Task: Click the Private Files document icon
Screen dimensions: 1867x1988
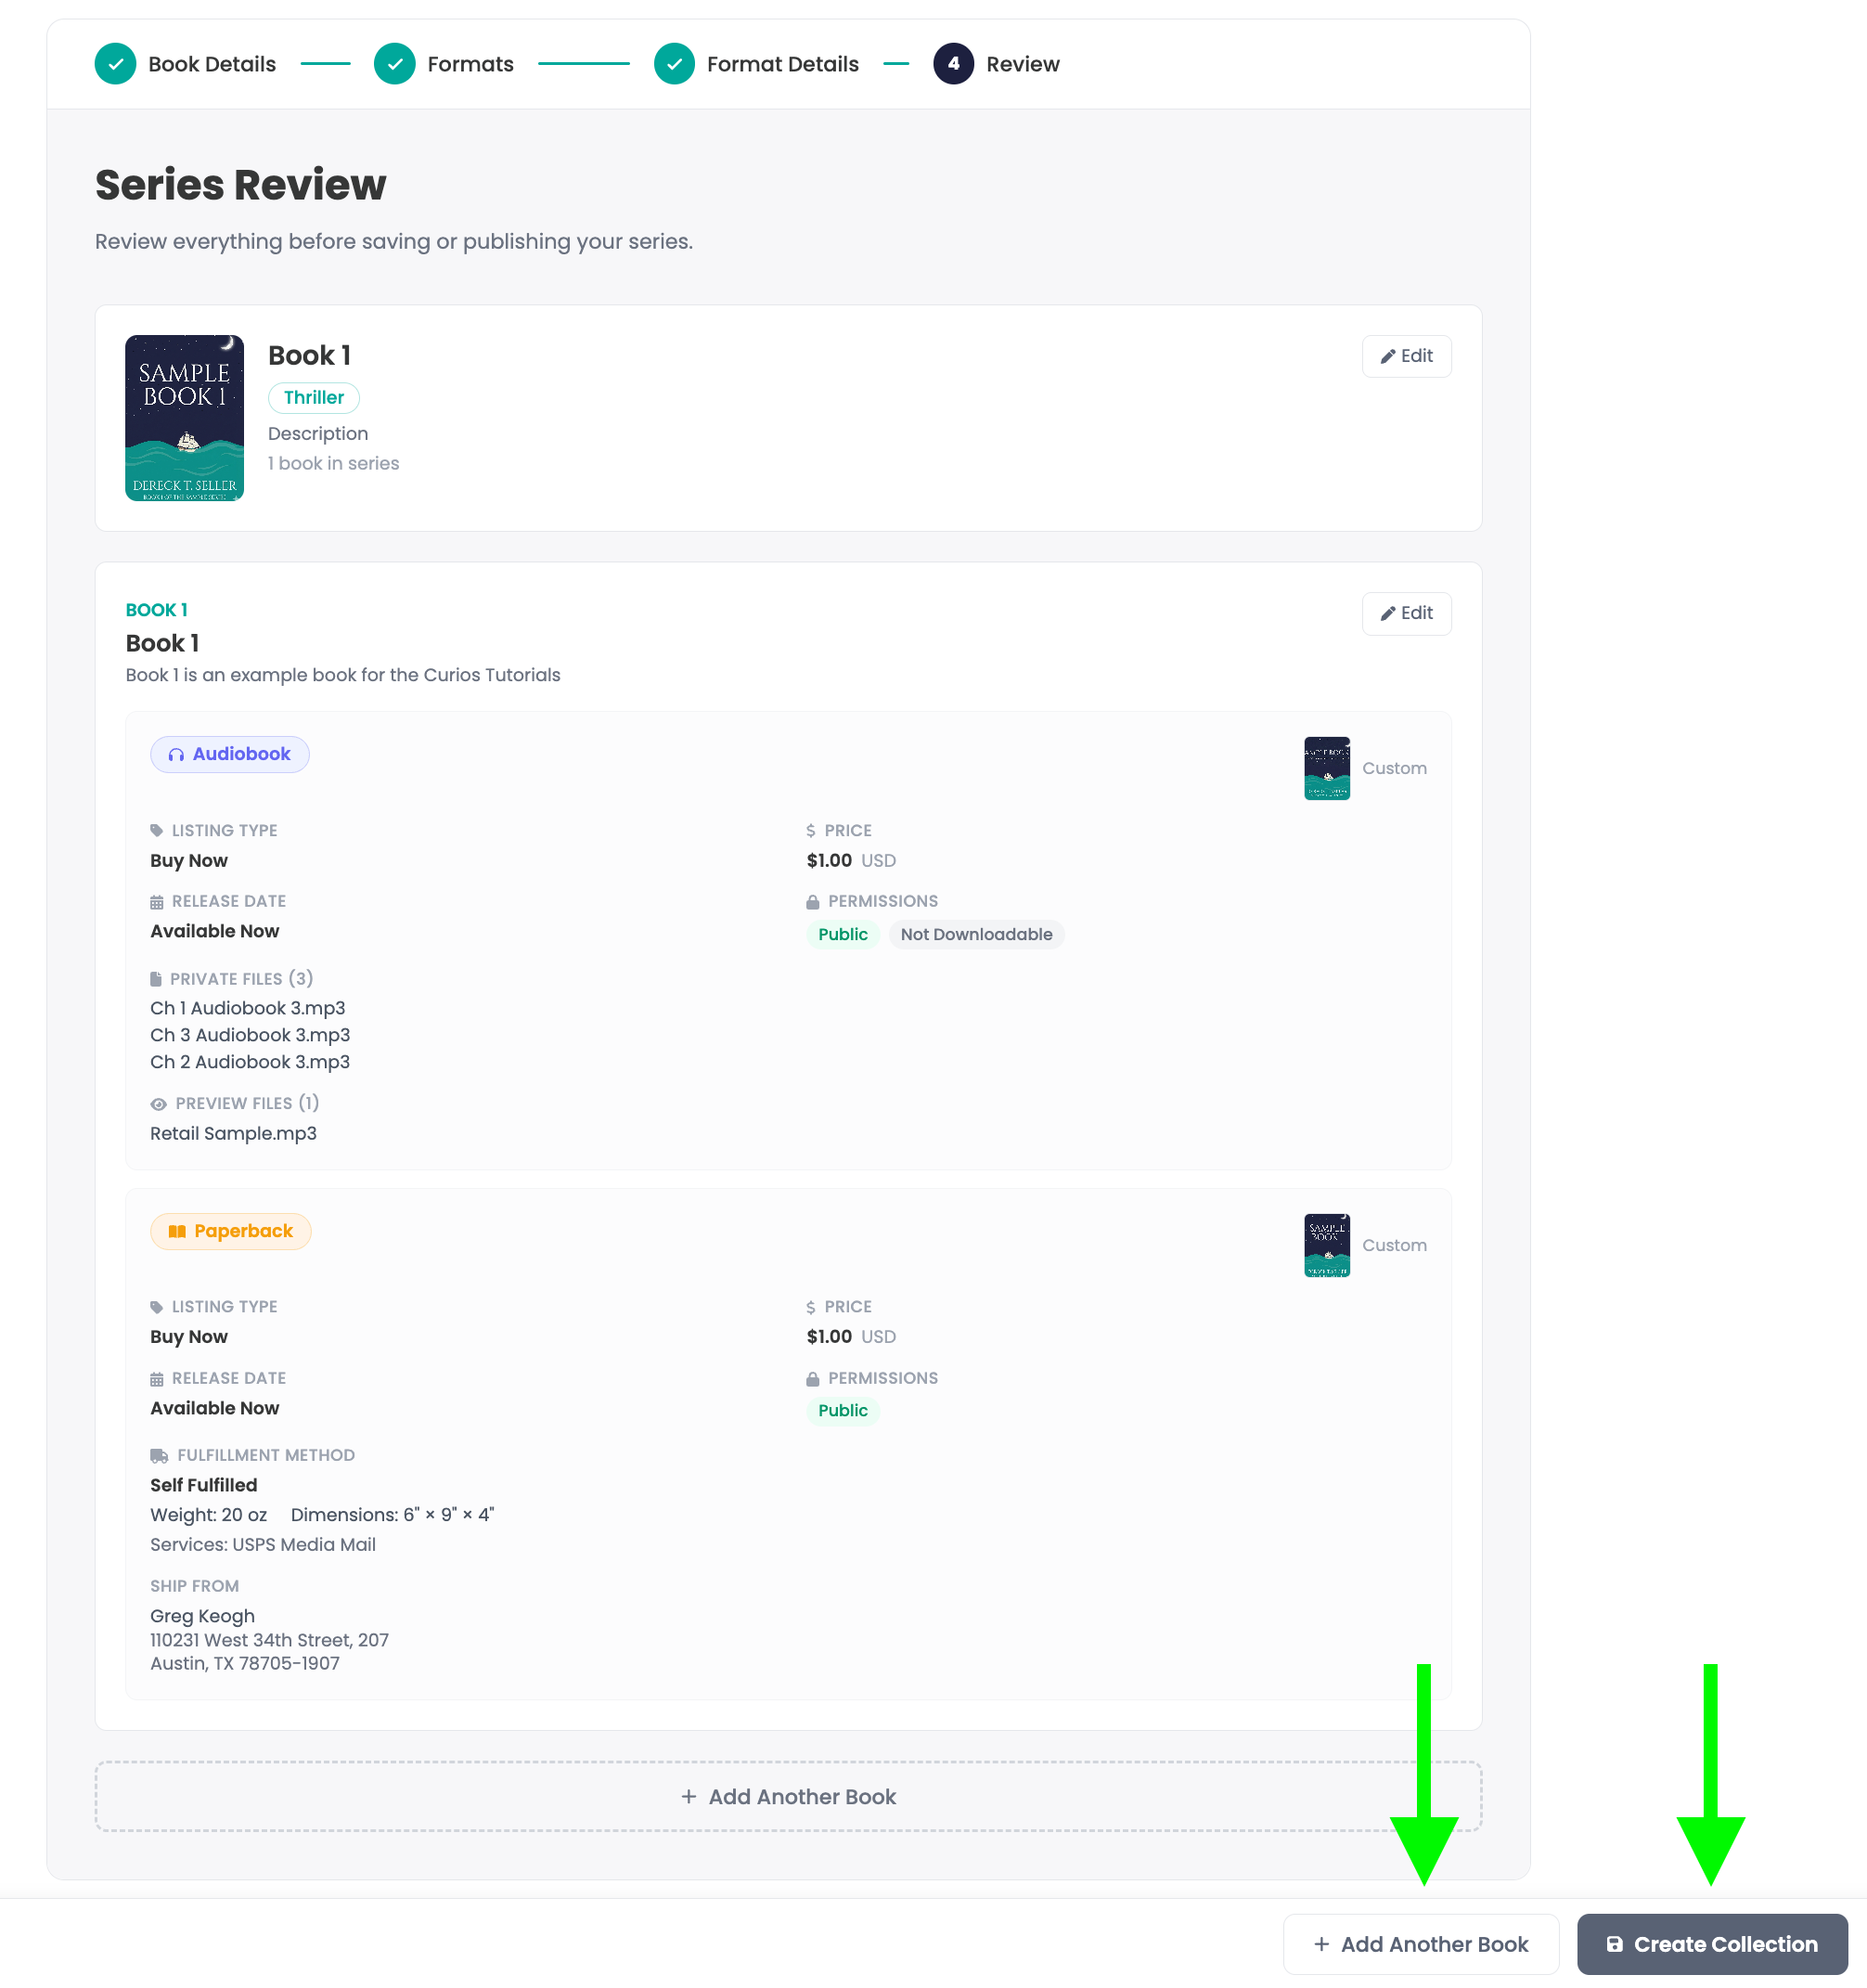Action: click(155, 979)
